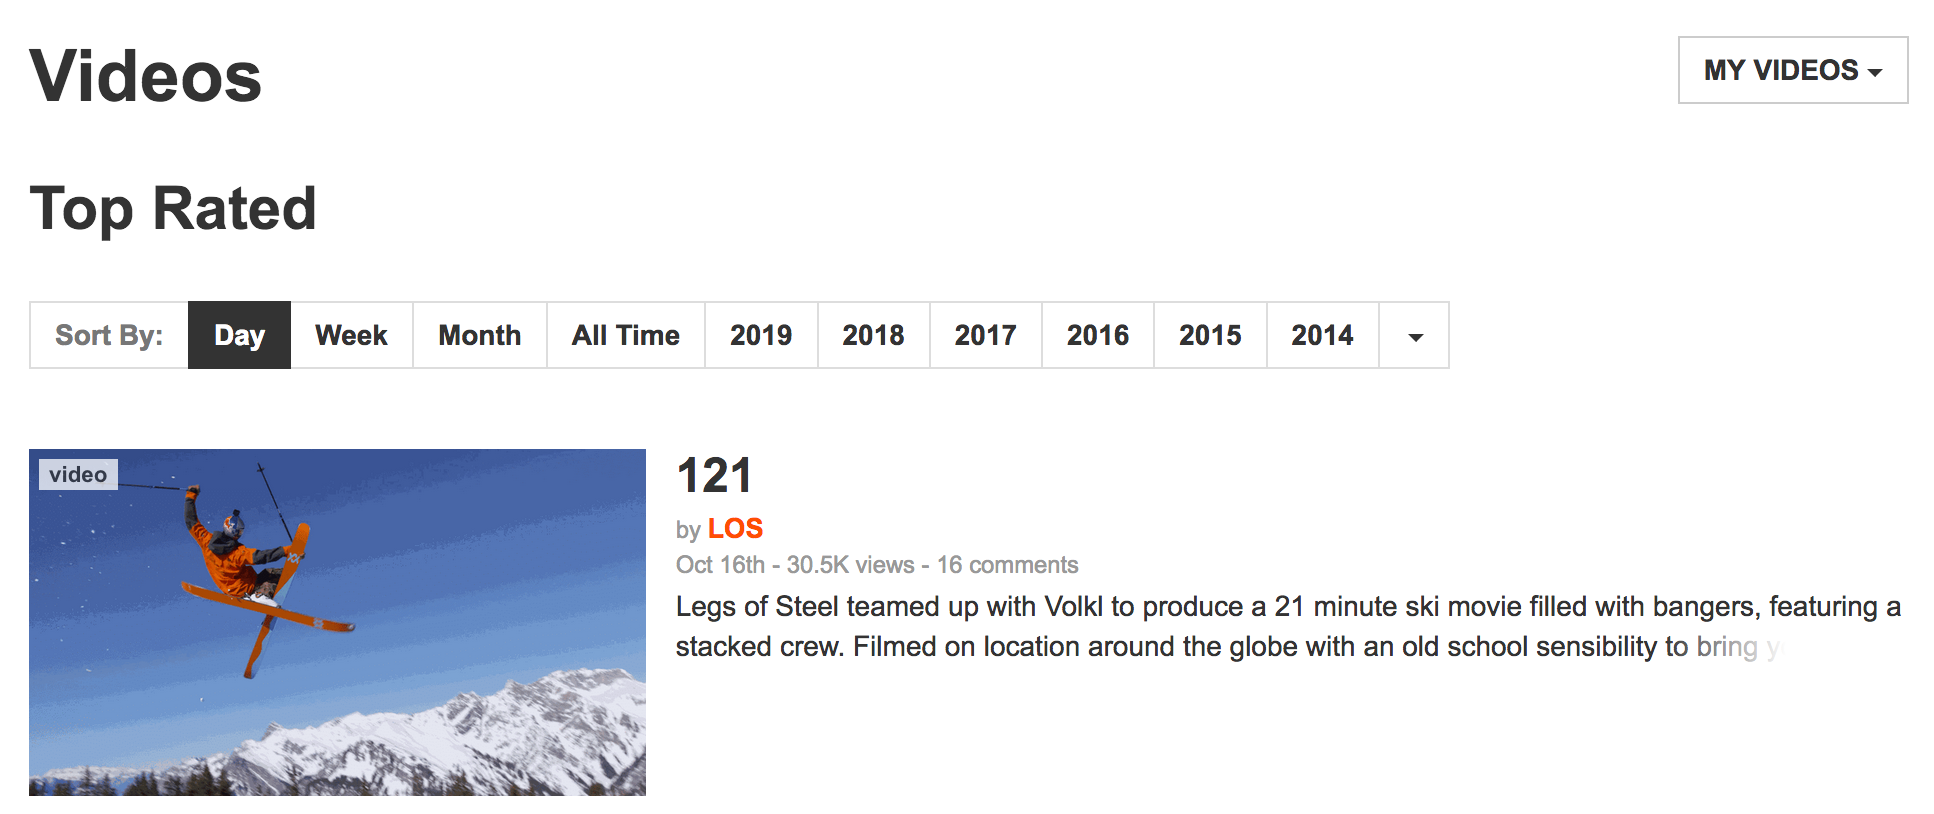Choose the All Time sort option
Viewport: 1934px width, 814px height.
pyautogui.click(x=625, y=335)
